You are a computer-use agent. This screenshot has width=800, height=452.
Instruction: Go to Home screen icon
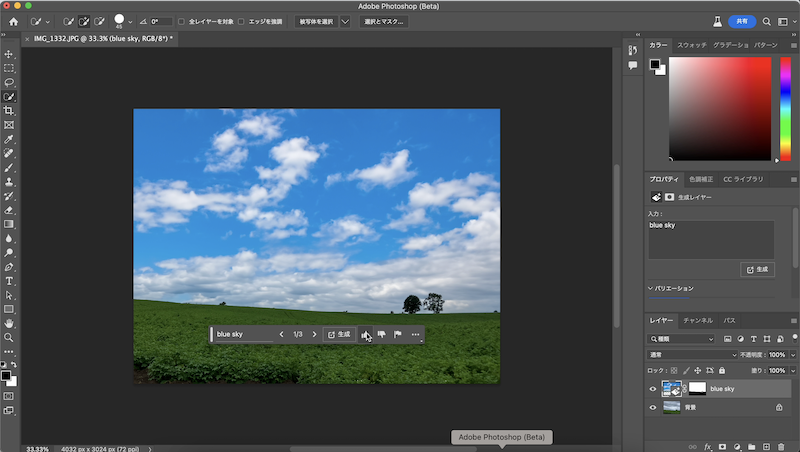pyautogui.click(x=13, y=21)
